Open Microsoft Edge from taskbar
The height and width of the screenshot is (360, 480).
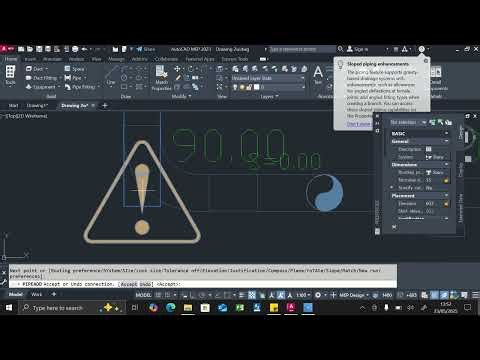pyautogui.click(x=171, y=308)
